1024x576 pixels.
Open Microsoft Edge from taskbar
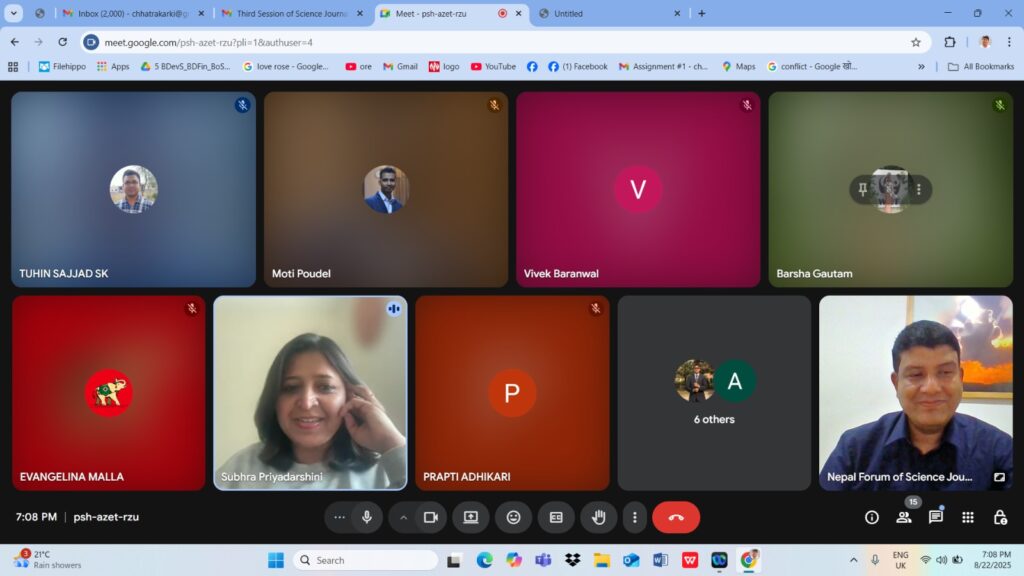pos(485,560)
